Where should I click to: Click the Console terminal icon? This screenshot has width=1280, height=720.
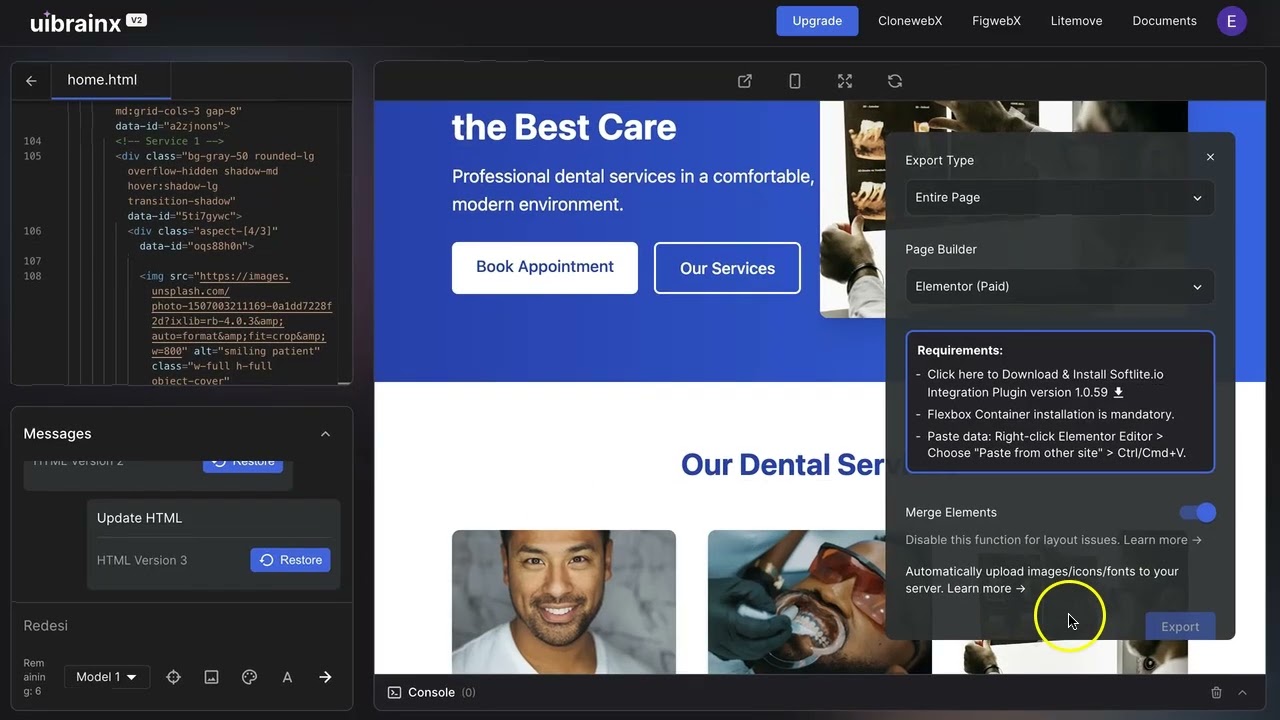[394, 692]
